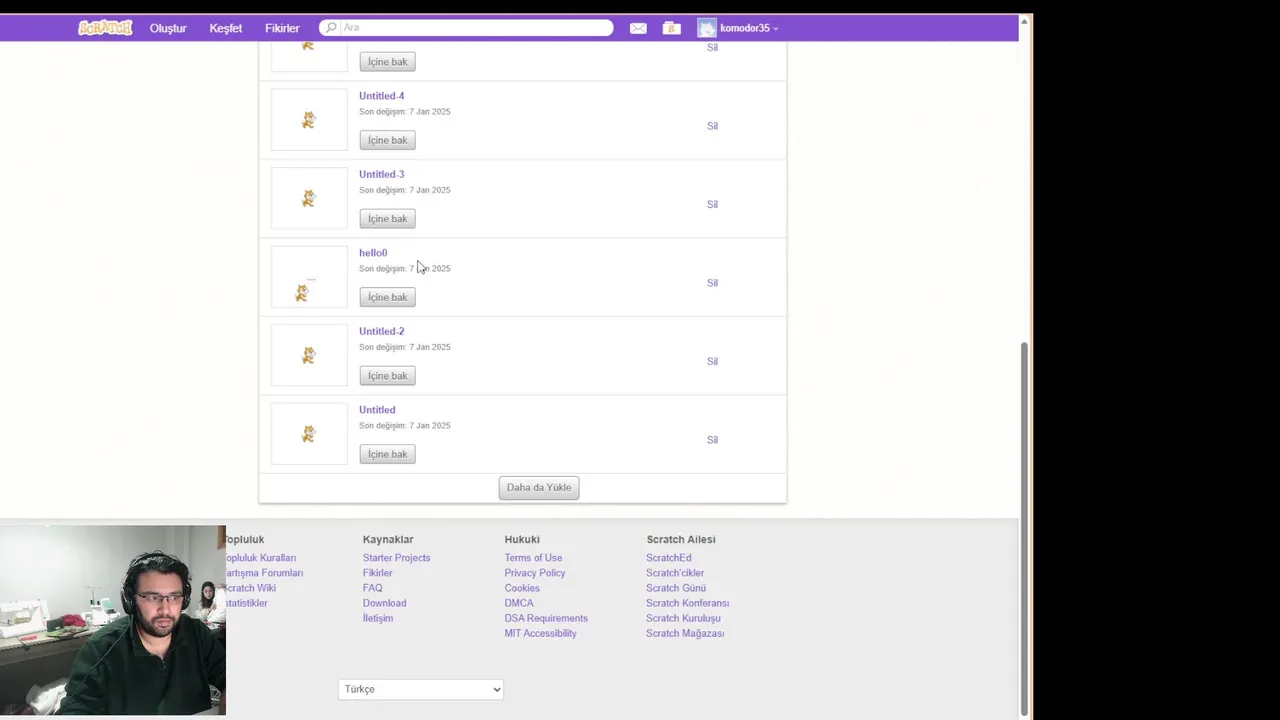This screenshot has height=720, width=1280.
Task: Open Terms of Use link
Action: [533, 558]
